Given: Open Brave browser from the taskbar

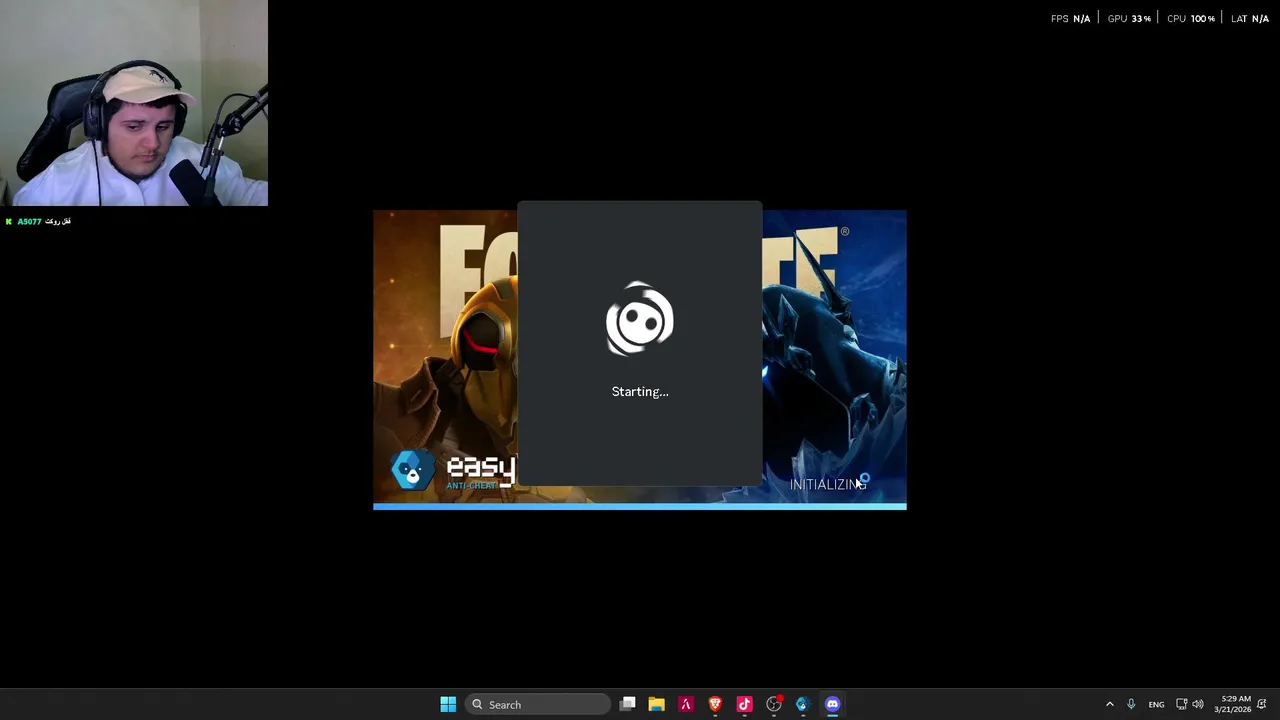Looking at the screenshot, I should 715,704.
